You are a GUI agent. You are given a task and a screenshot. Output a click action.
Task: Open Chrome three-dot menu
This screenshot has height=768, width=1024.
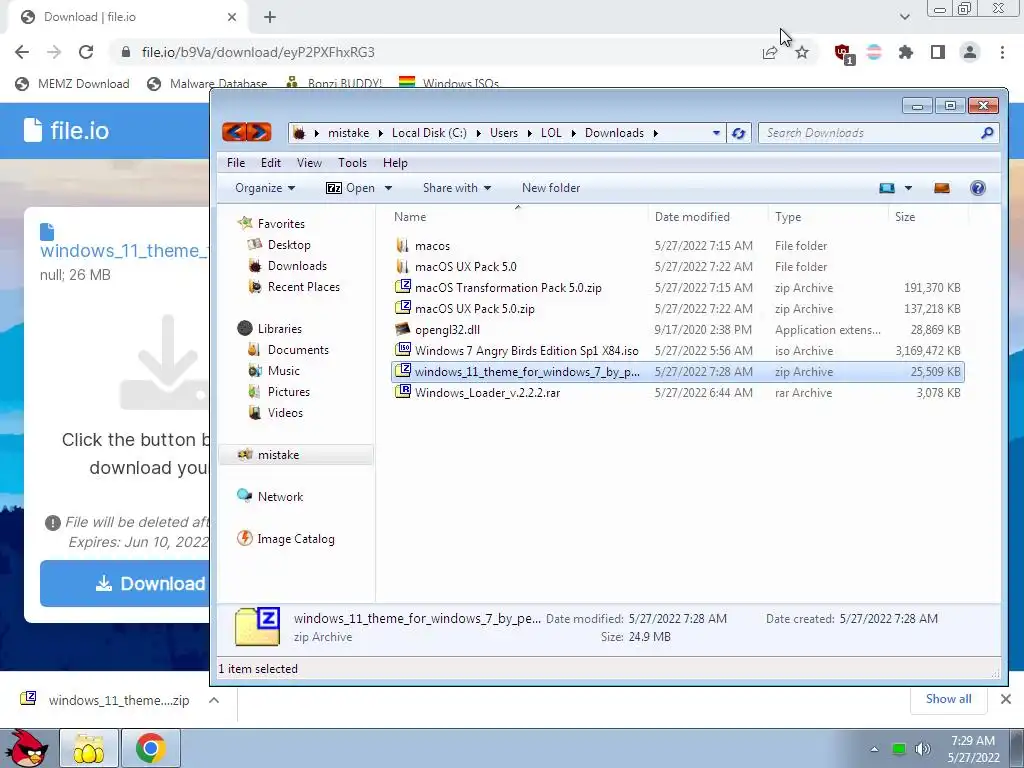click(1002, 52)
